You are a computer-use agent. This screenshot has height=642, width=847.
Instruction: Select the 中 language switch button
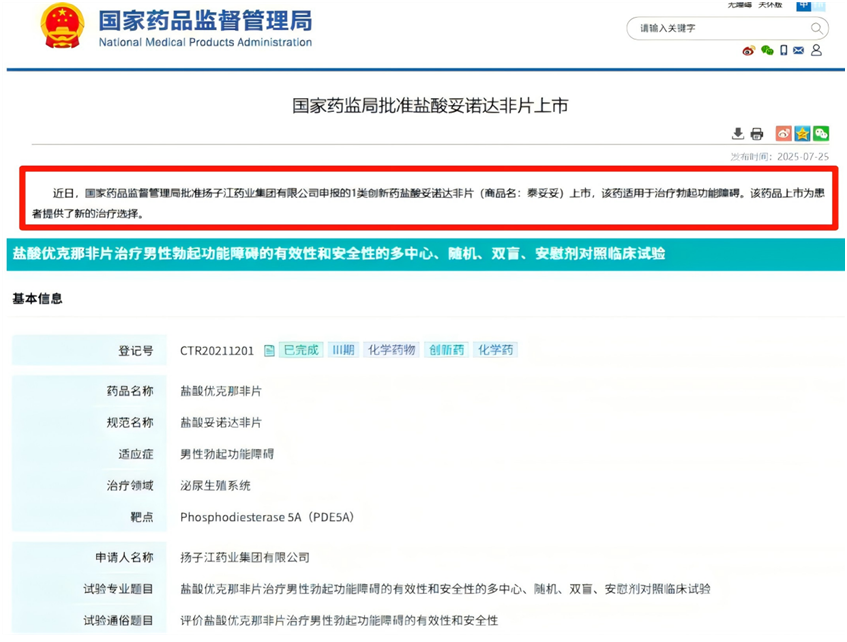click(x=804, y=5)
